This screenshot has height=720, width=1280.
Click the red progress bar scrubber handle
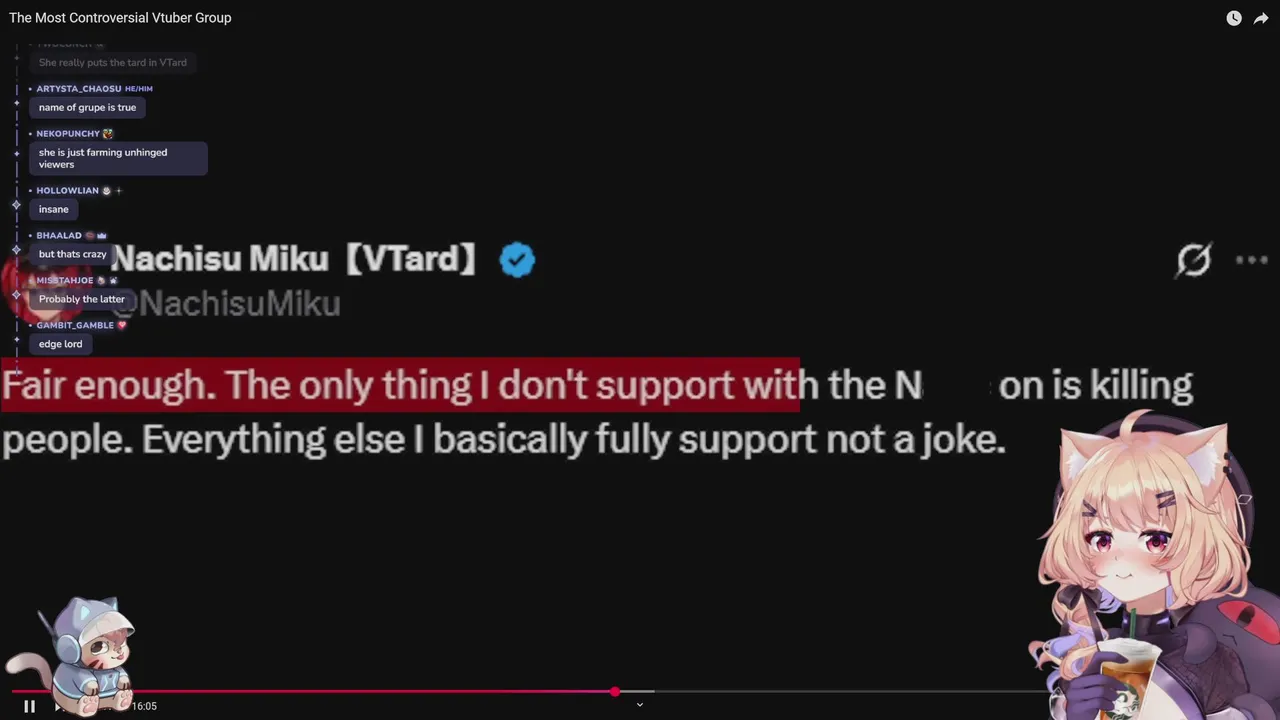[x=614, y=691]
